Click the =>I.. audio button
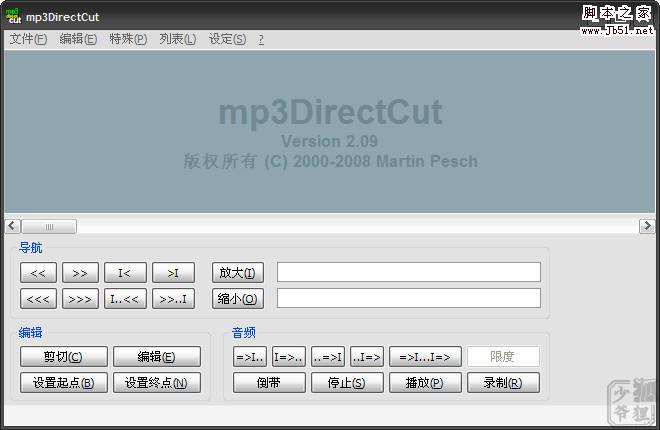The height and width of the screenshot is (430, 660). [x=250, y=357]
